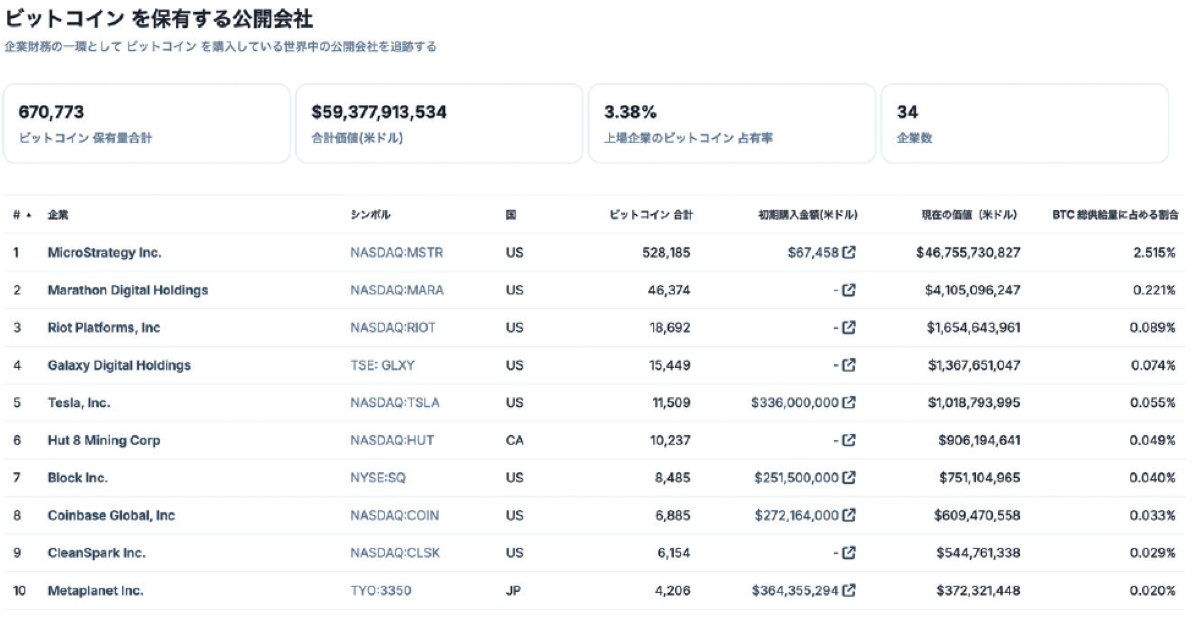1200x619 pixels.
Task: Select MicroStrategy Inc. company name
Action: [x=104, y=253]
